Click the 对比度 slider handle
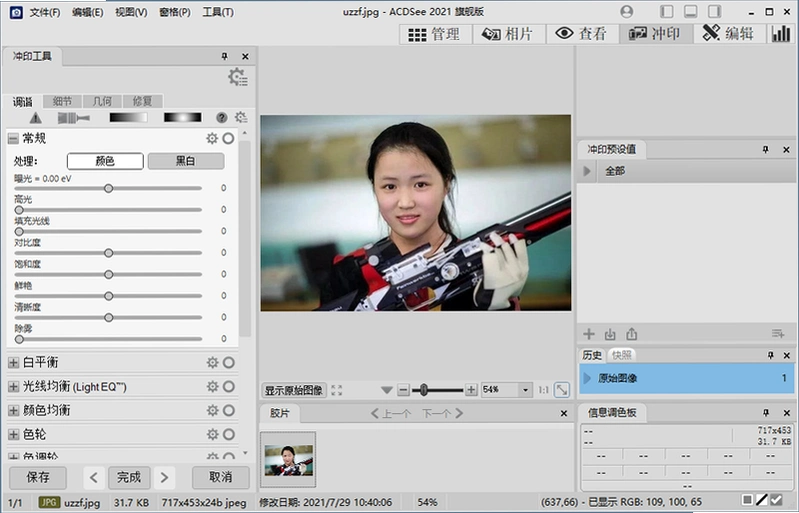 (109, 253)
